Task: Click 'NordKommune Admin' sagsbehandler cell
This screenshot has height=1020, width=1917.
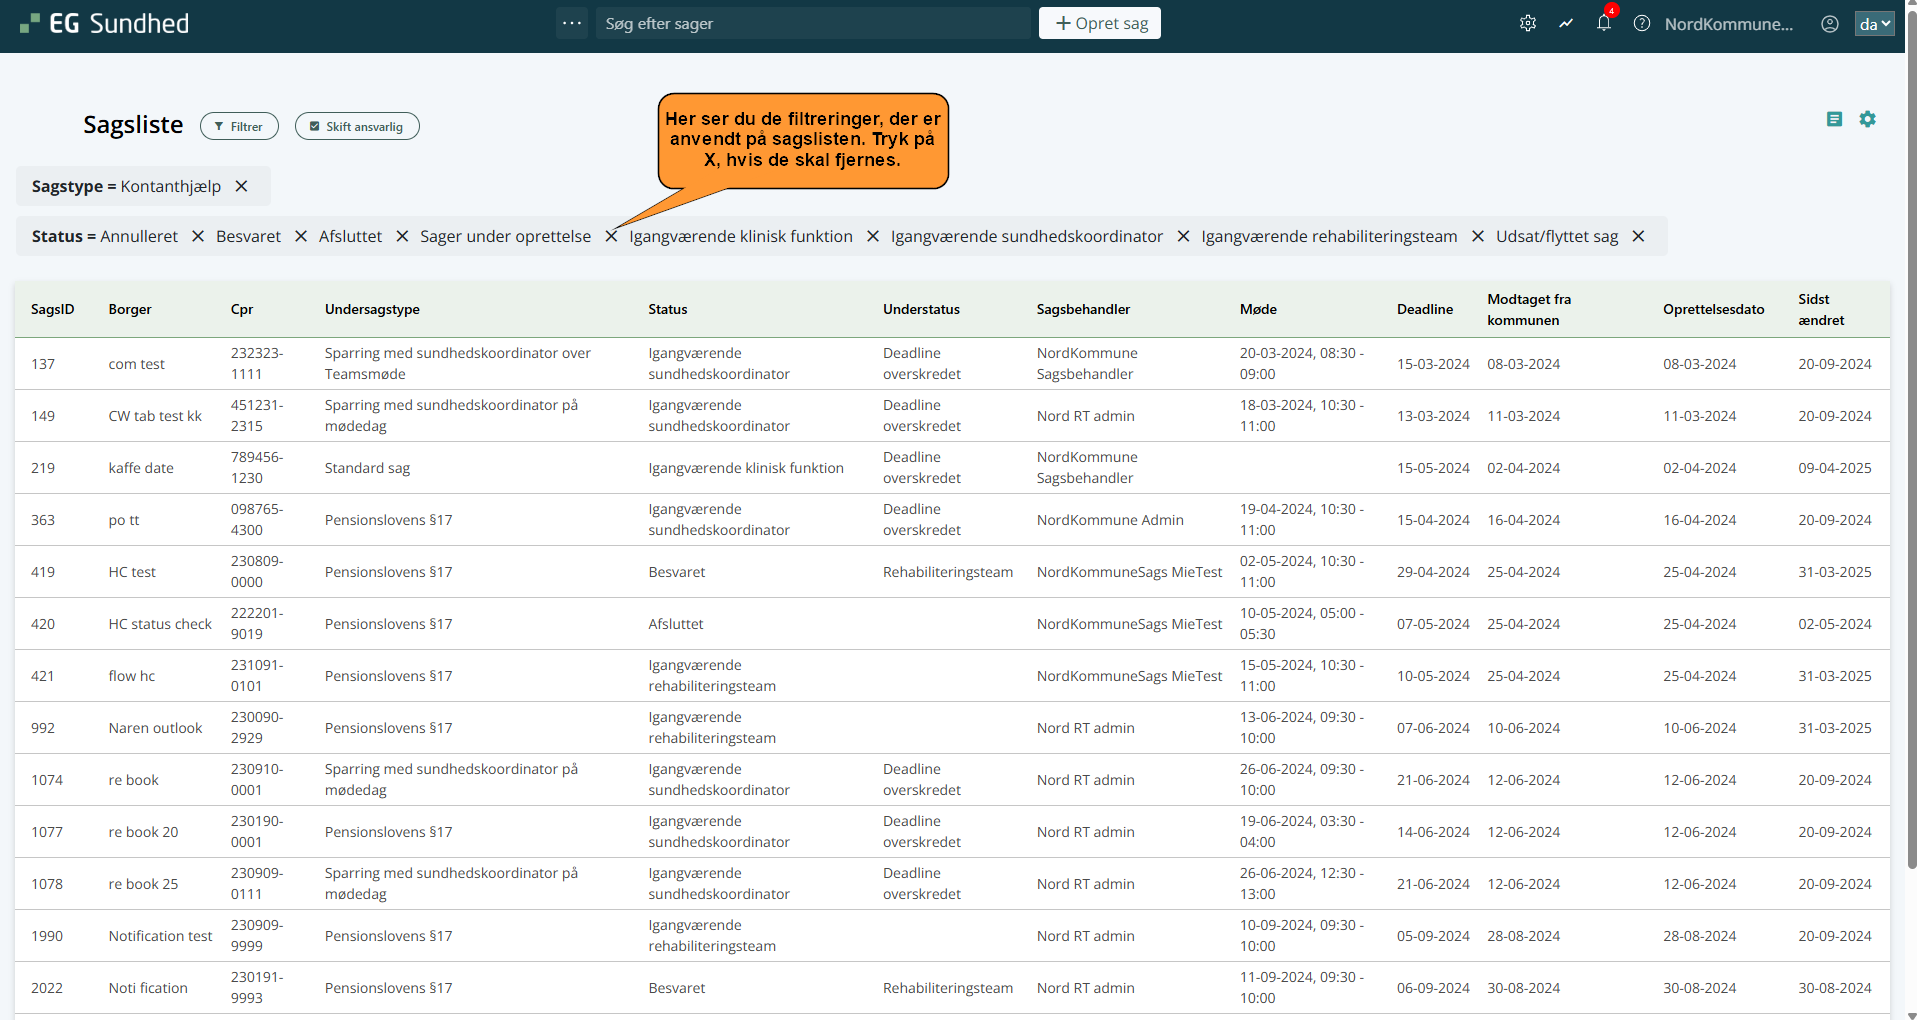Action: click(1110, 520)
